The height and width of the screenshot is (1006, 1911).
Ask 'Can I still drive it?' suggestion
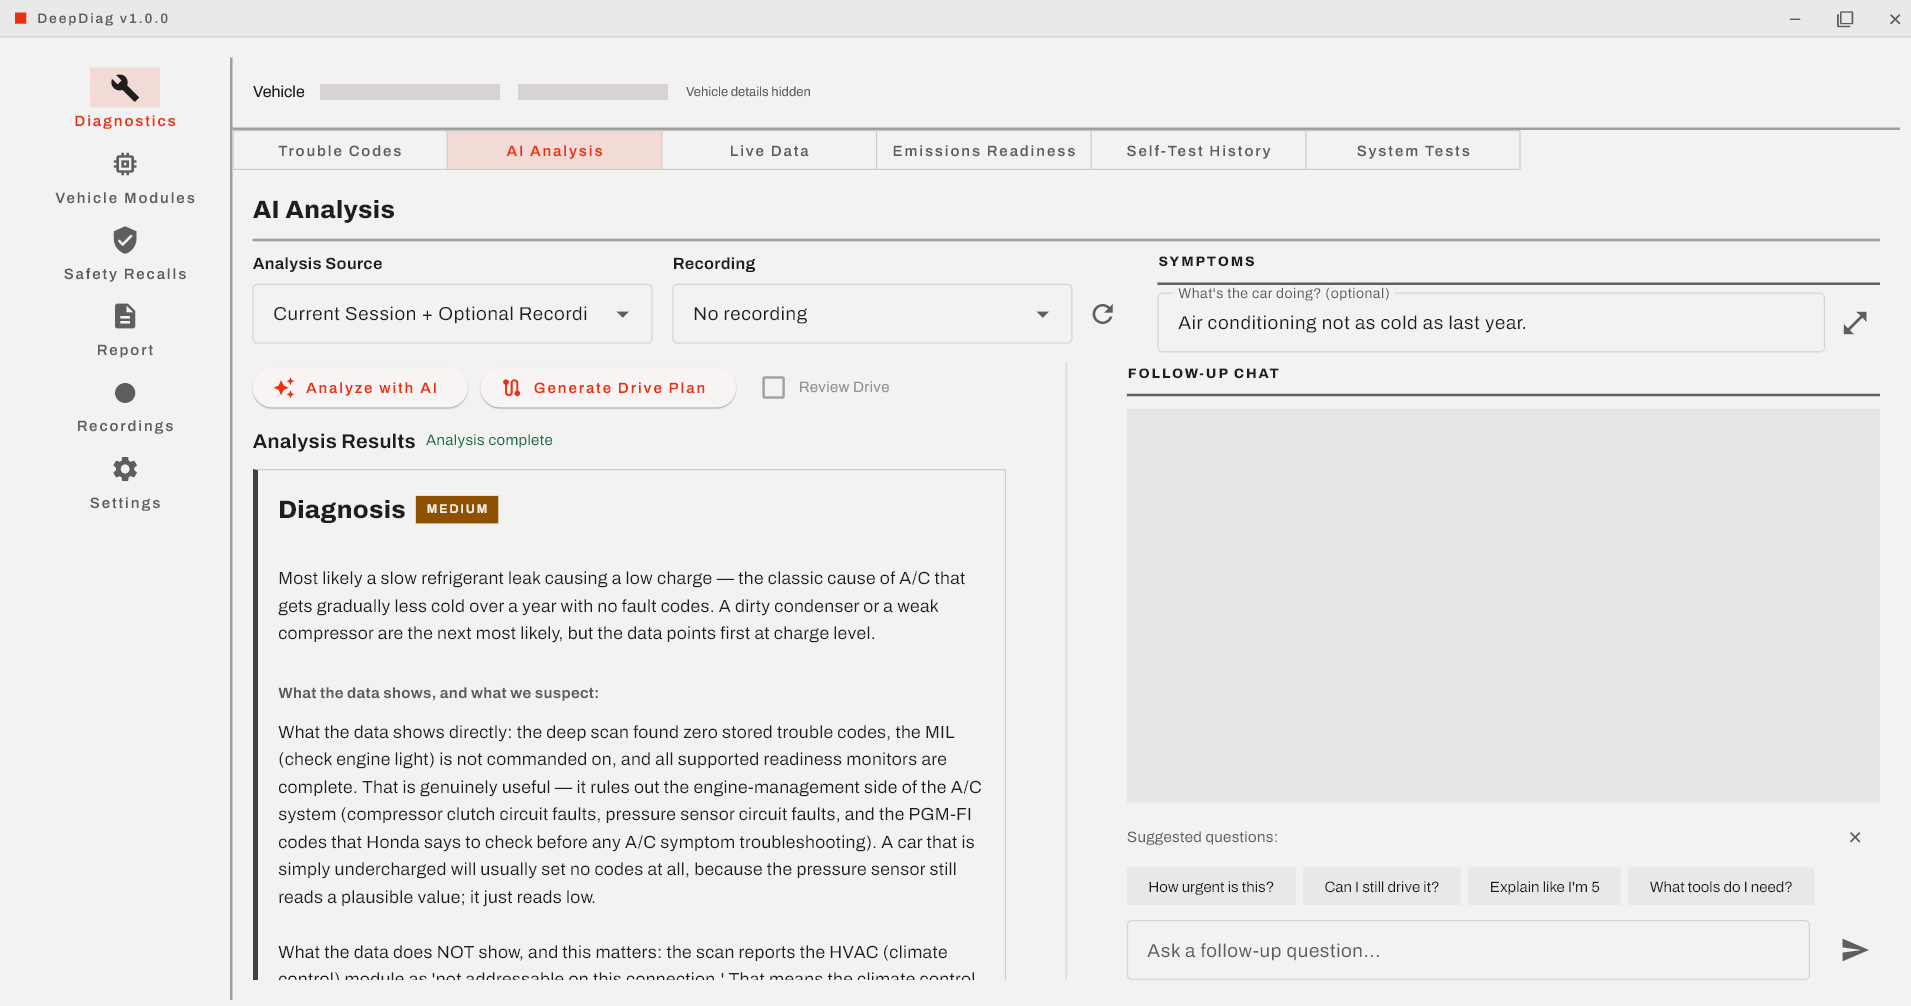point(1381,887)
